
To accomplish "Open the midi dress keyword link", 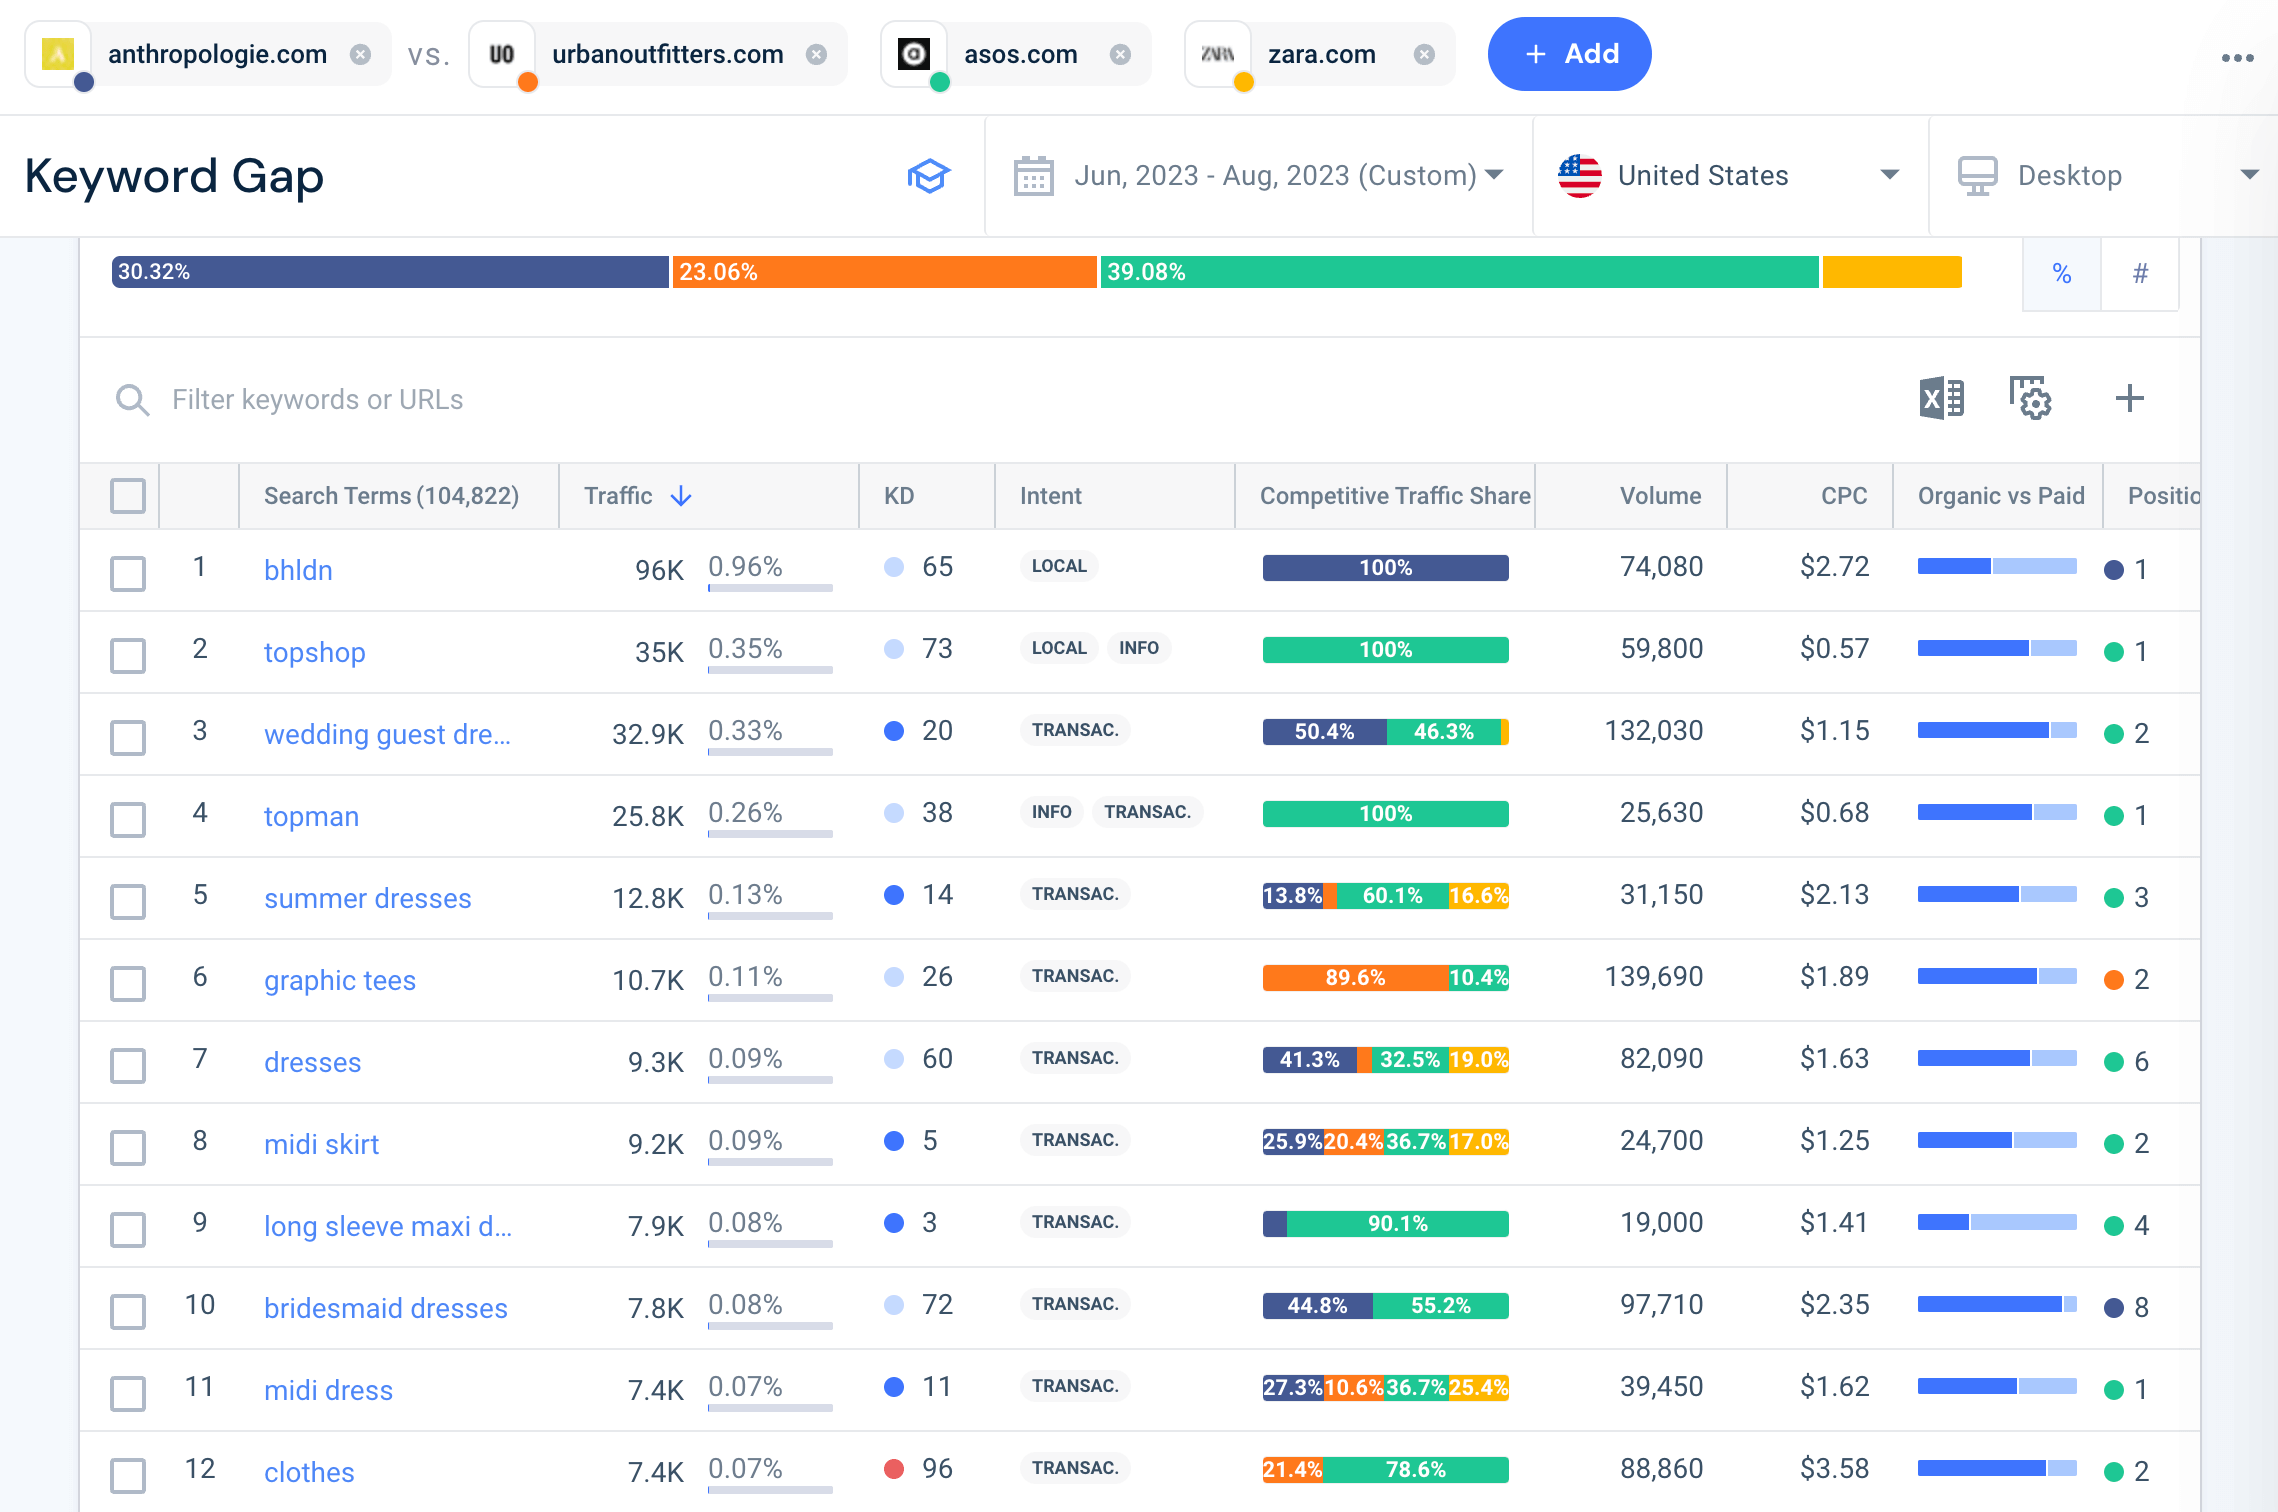I will 328,1390.
